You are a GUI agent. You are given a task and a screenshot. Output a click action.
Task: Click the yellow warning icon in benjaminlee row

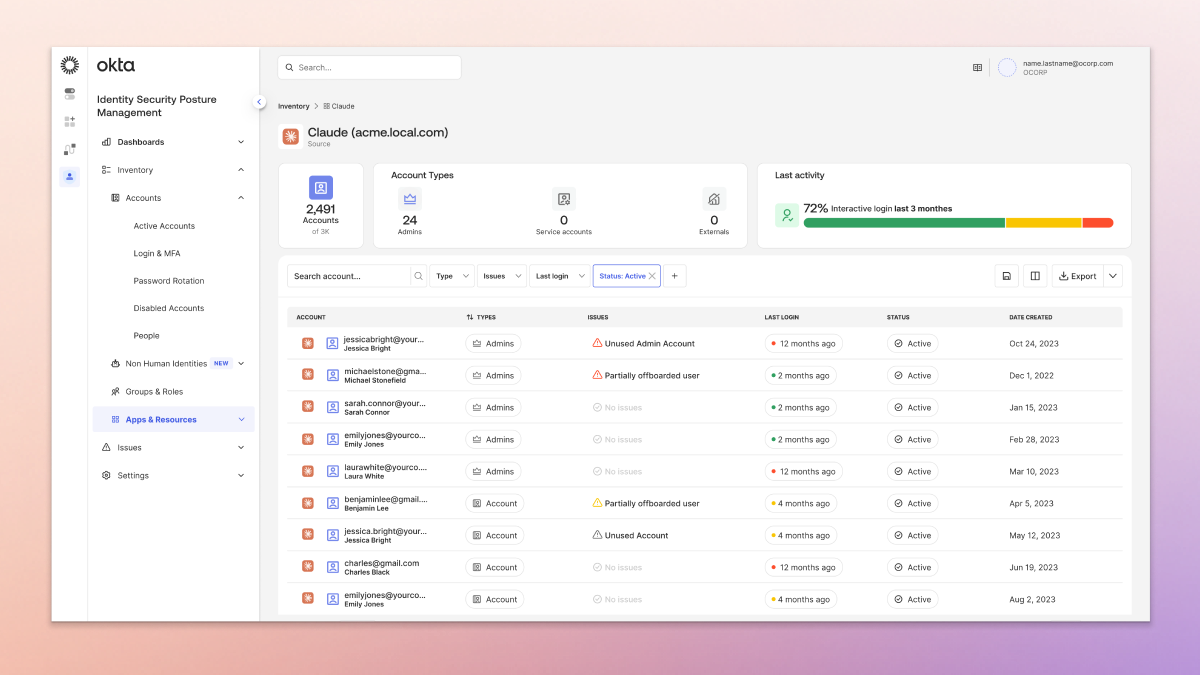pos(597,503)
